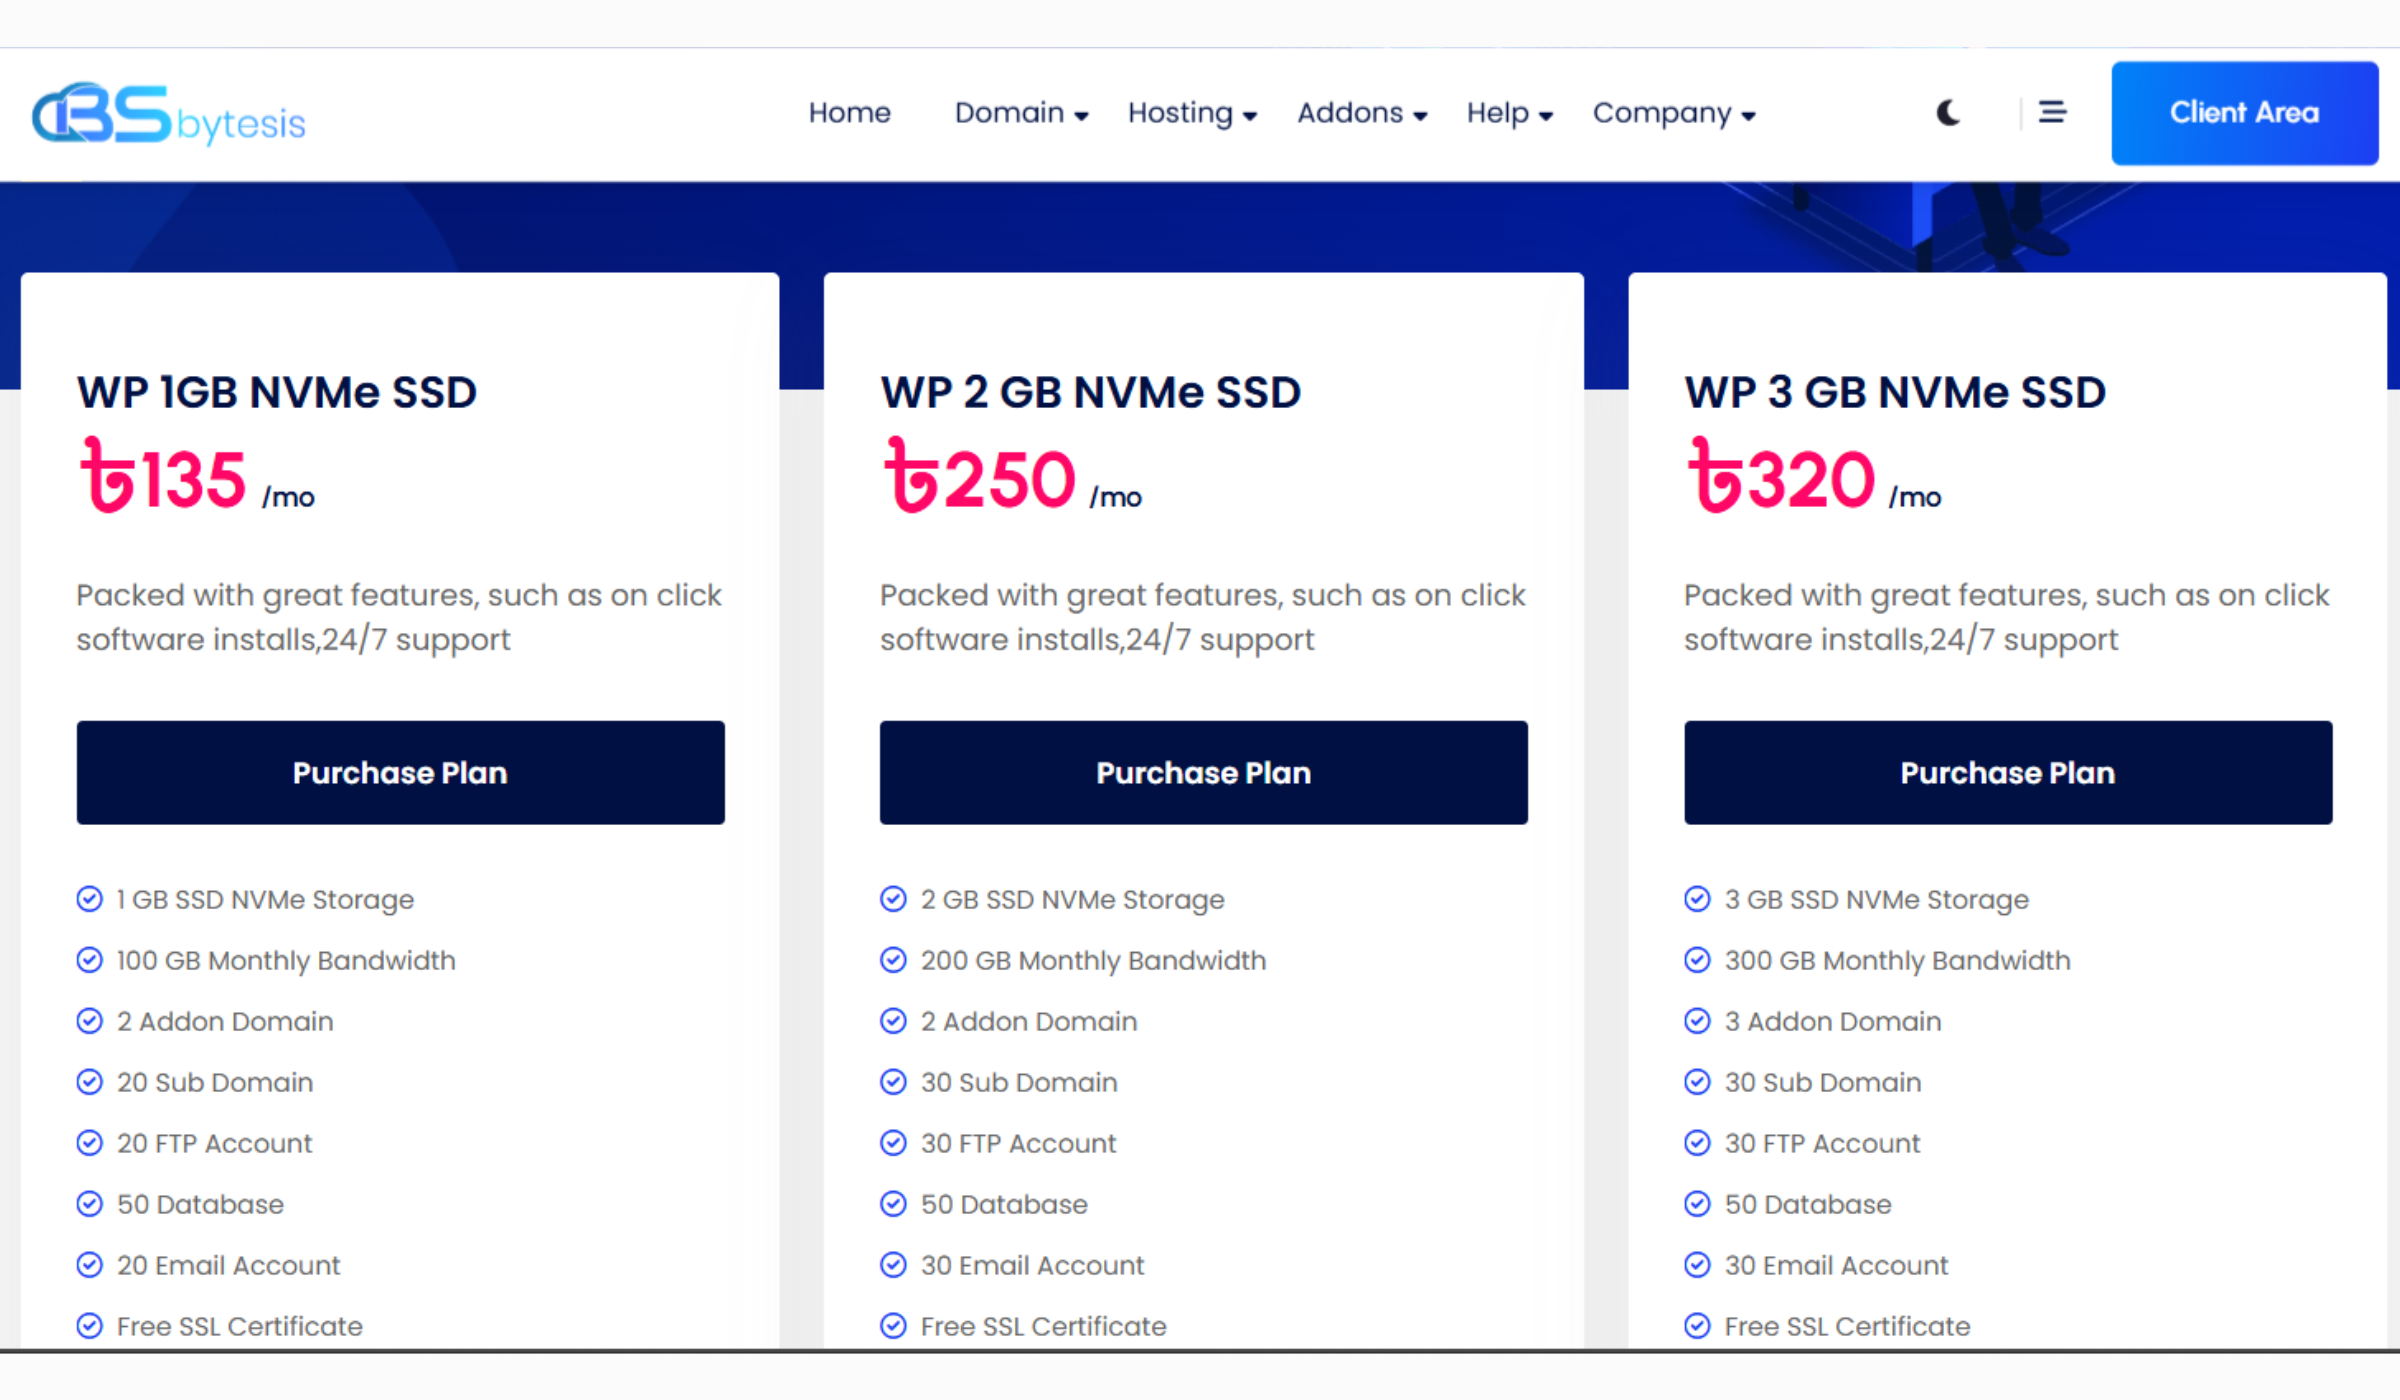This screenshot has width=2400, height=1400.
Task: Click check icon beside 1 GB SSD NVMe Storage
Action: [90, 899]
